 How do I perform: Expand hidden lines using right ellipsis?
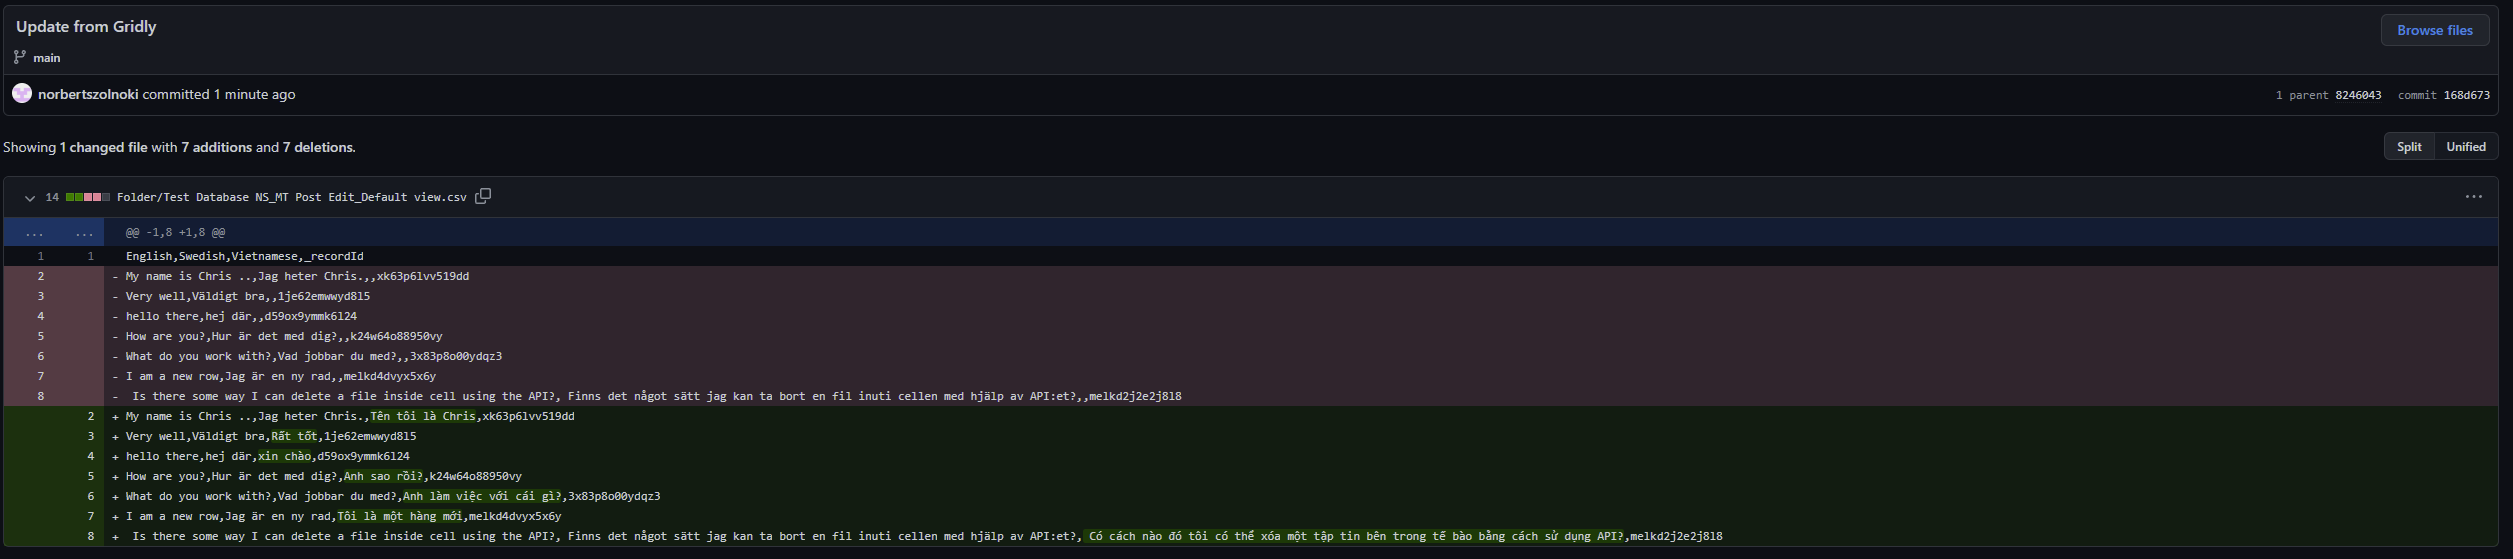click(84, 232)
